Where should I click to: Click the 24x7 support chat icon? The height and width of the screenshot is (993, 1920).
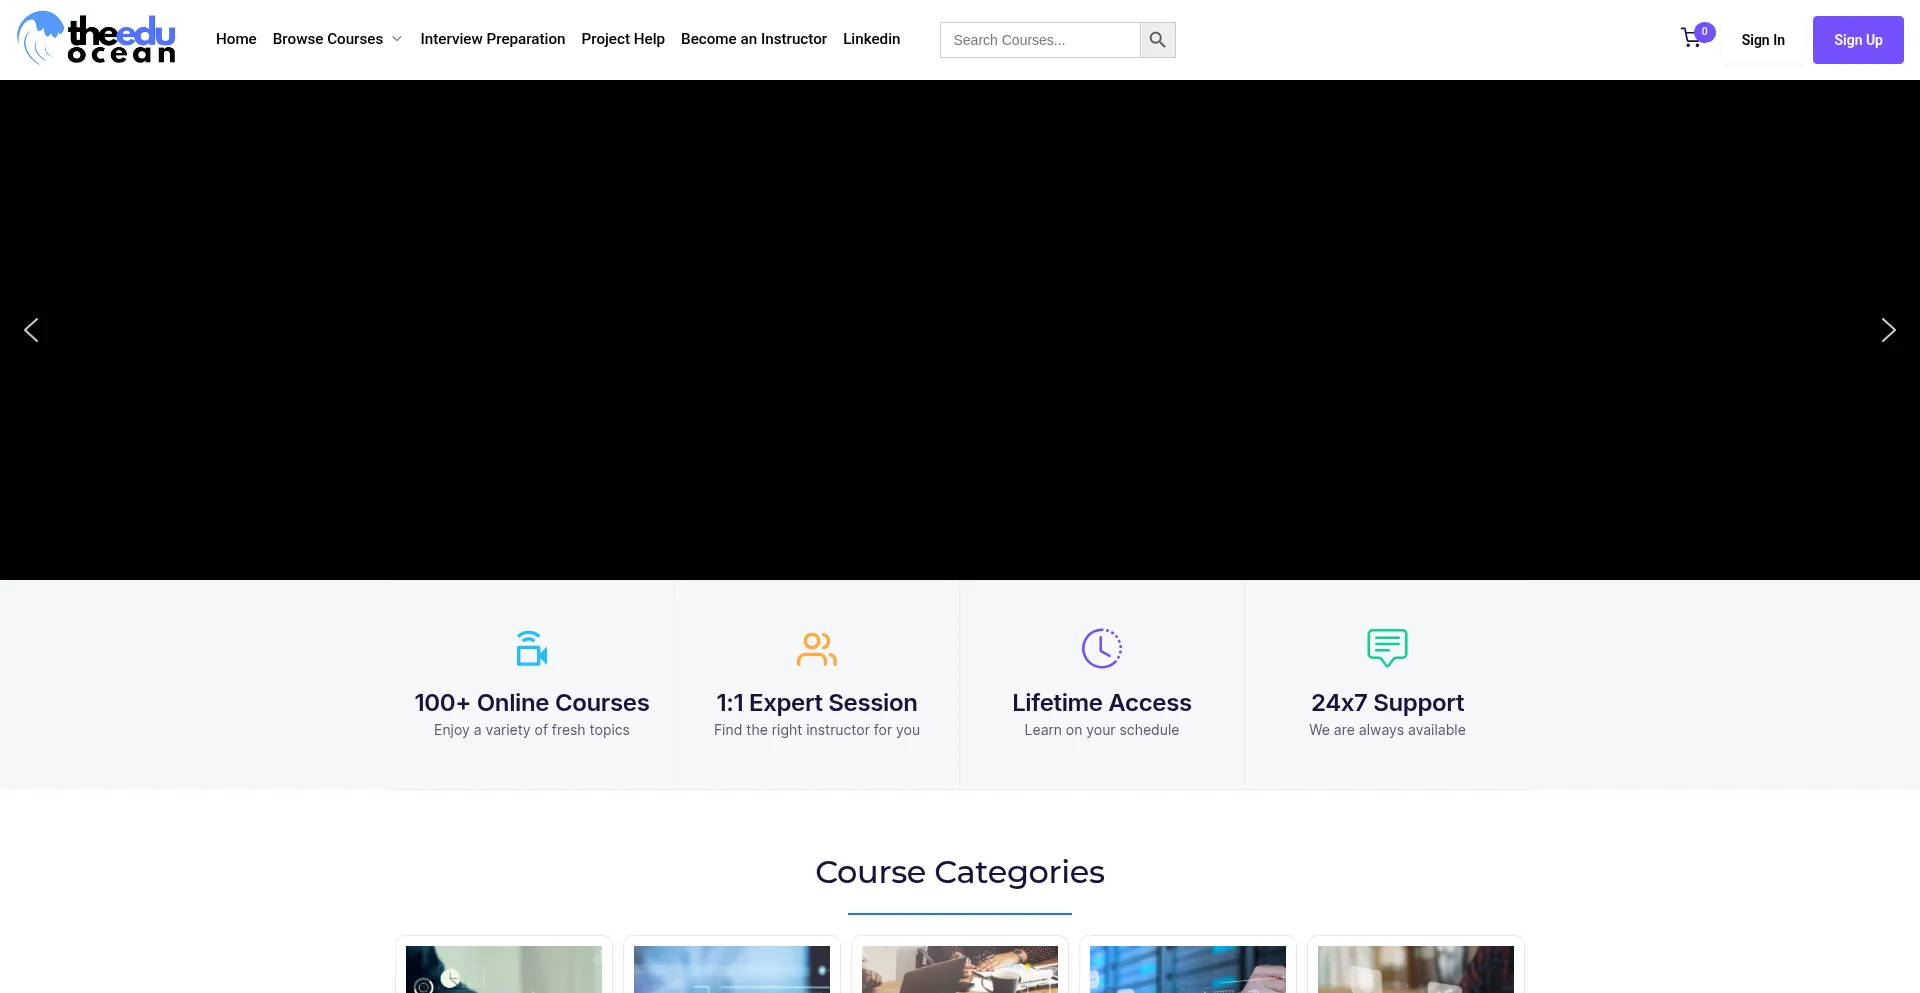(1387, 648)
